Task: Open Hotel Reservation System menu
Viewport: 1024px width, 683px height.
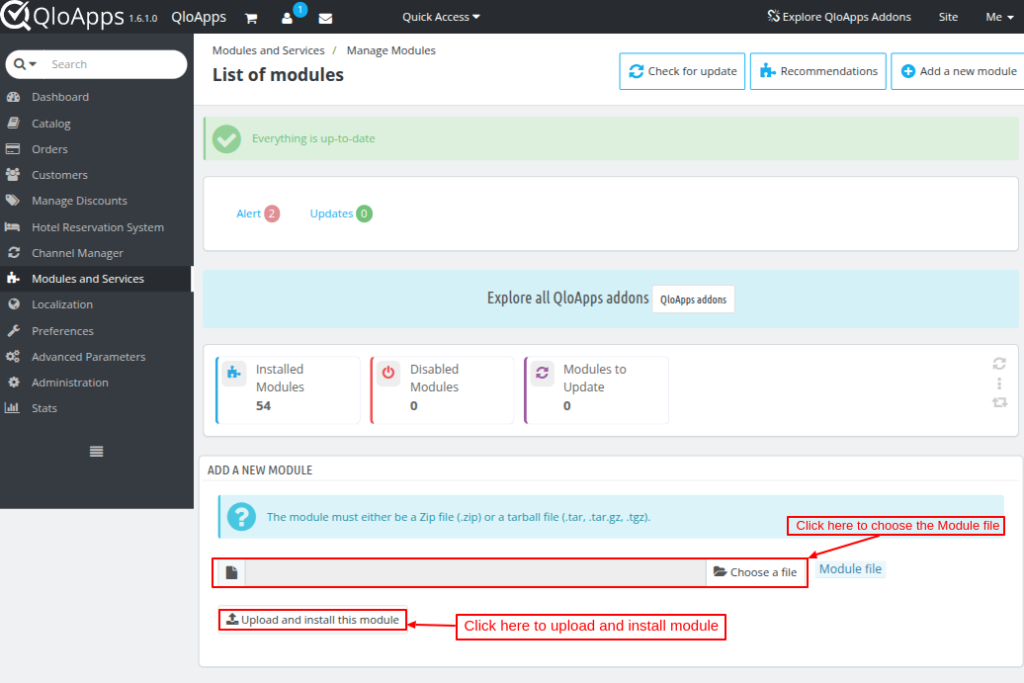Action: coord(97,227)
